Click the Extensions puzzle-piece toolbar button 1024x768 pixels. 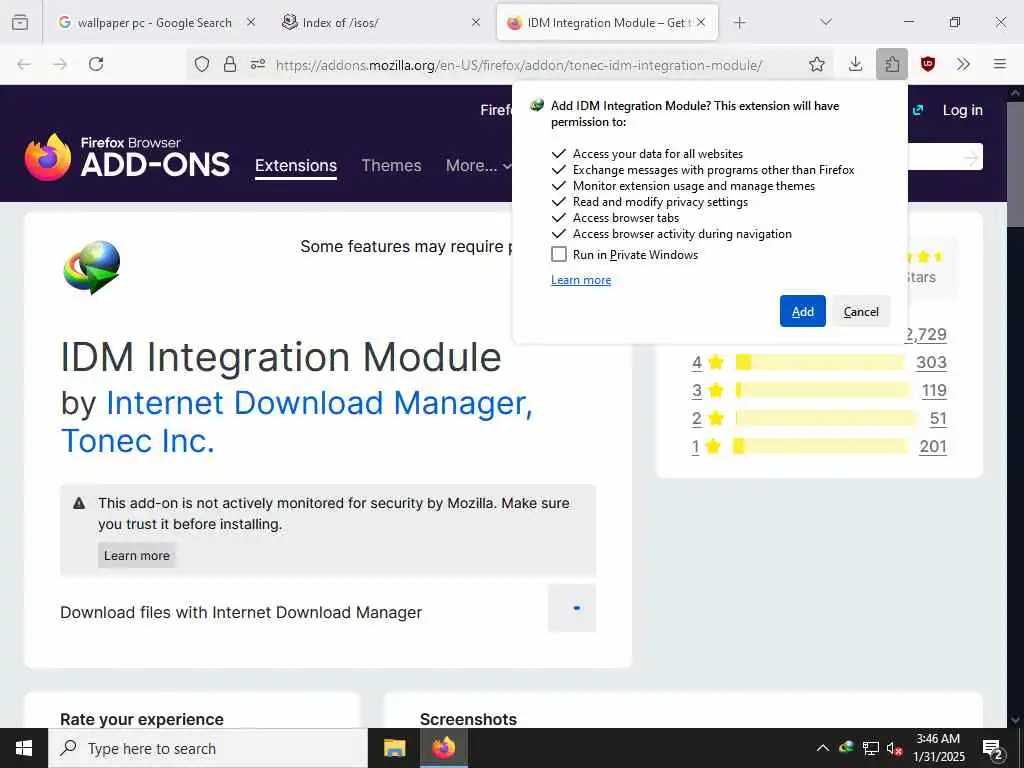[x=892, y=64]
